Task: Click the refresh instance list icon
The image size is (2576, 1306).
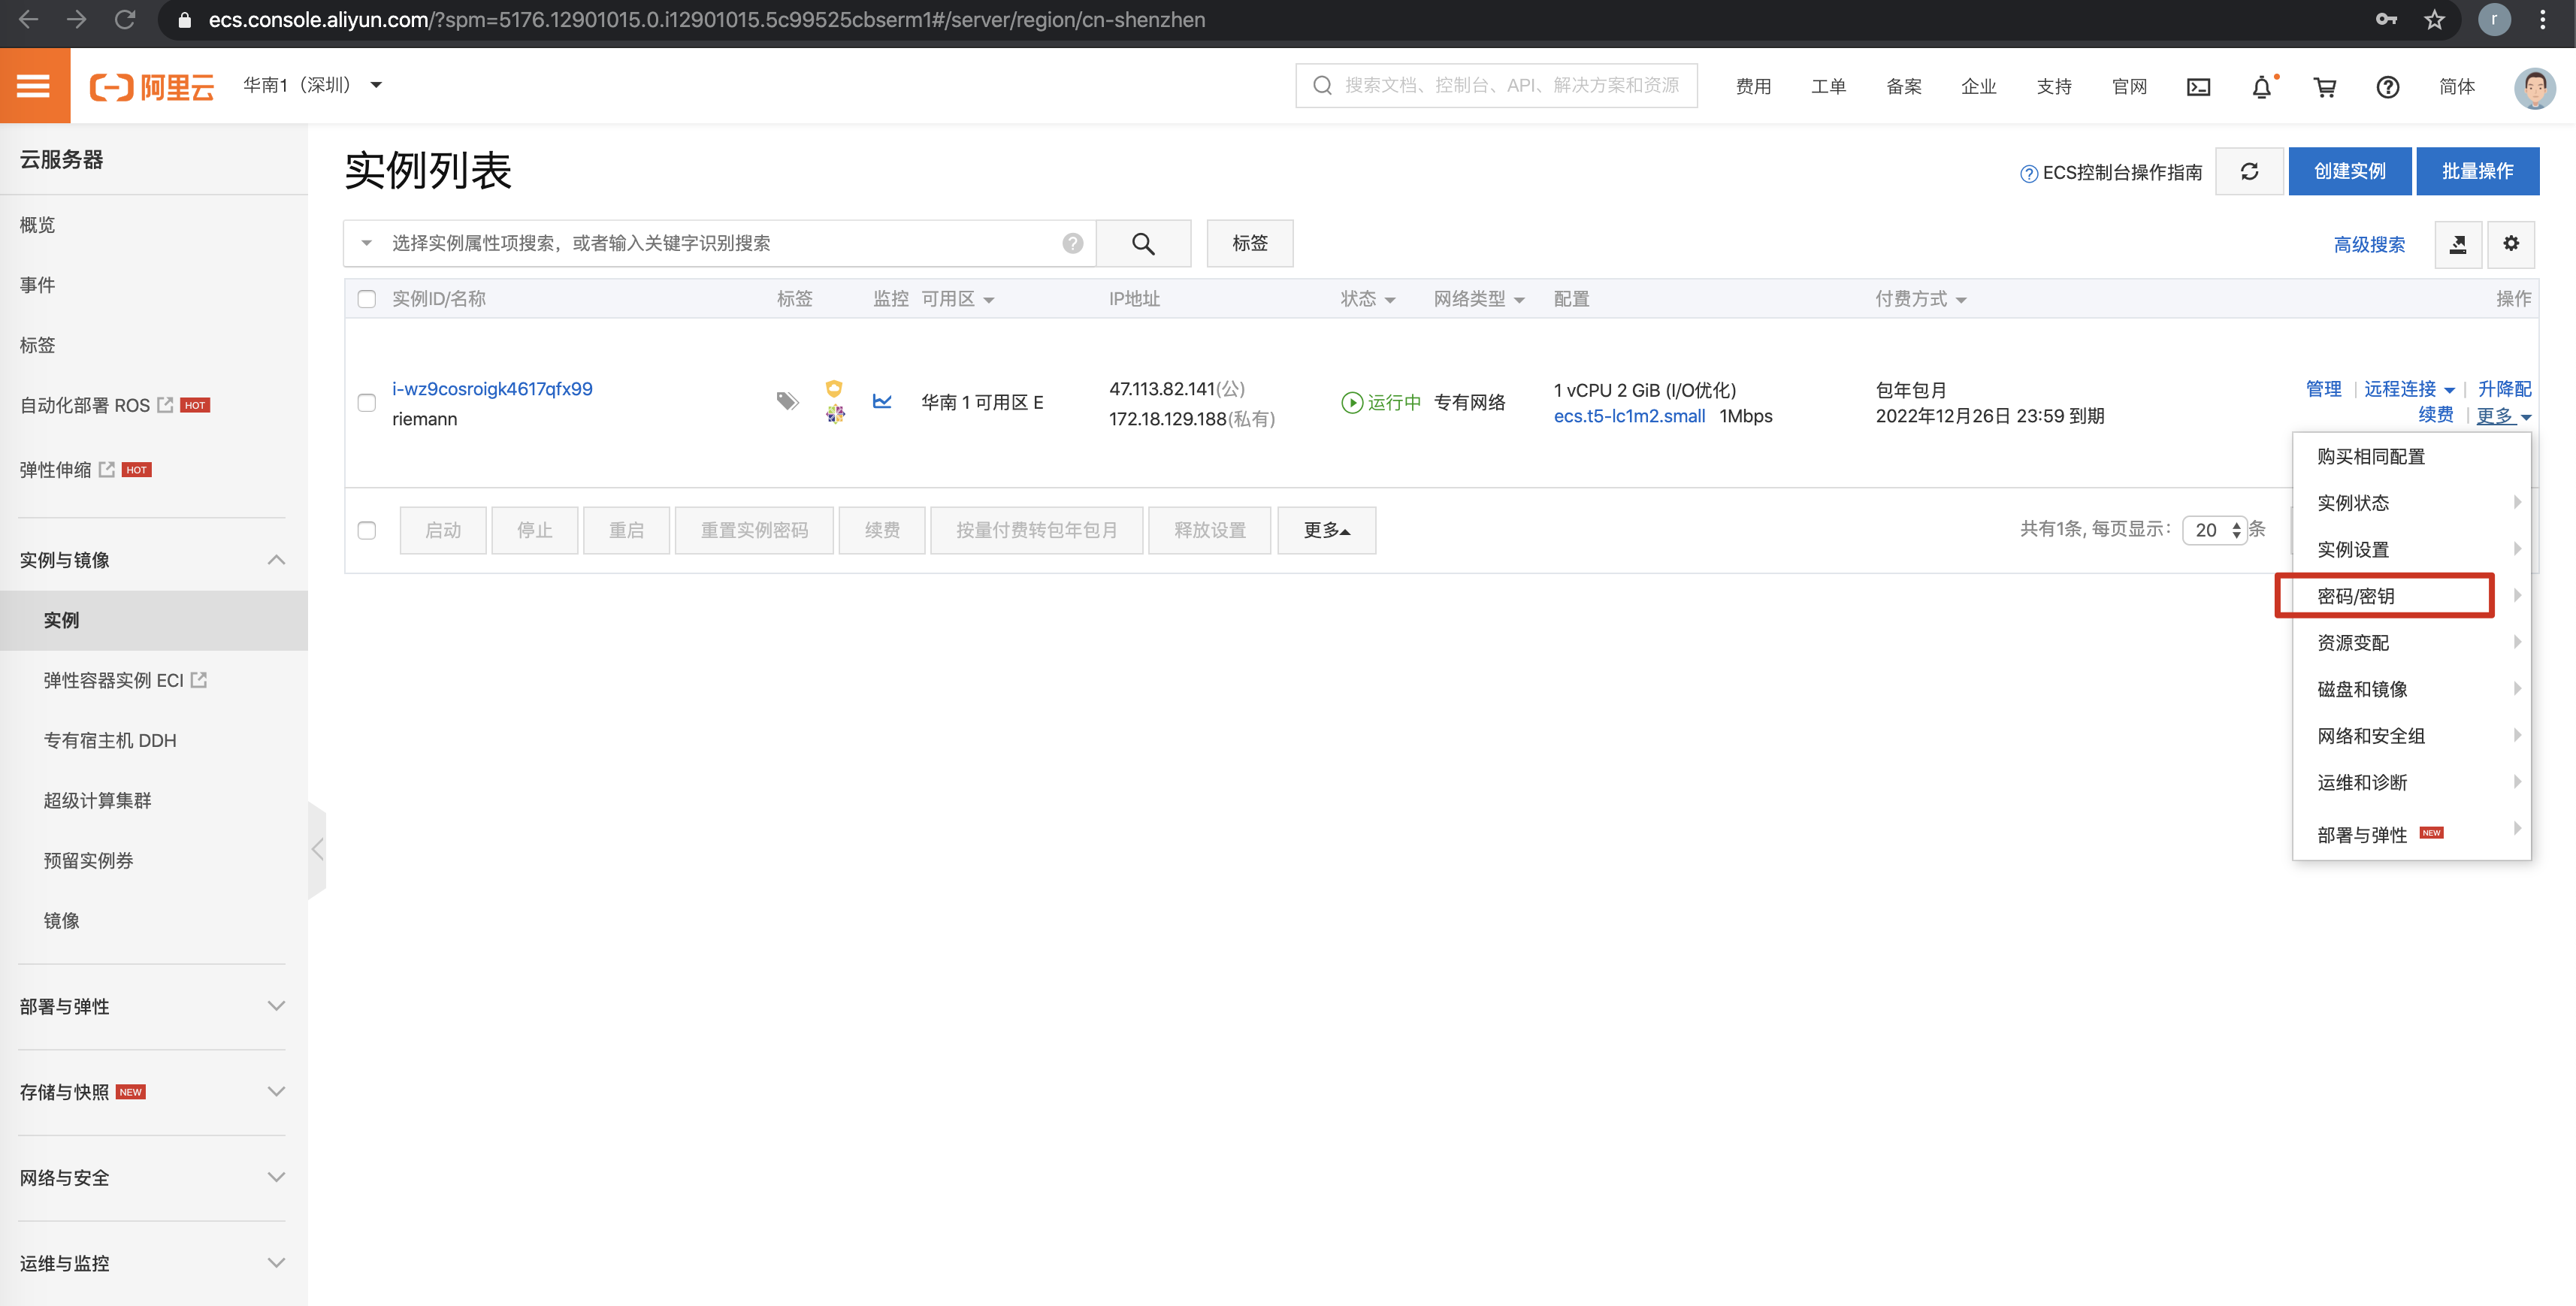Action: coord(2249,171)
